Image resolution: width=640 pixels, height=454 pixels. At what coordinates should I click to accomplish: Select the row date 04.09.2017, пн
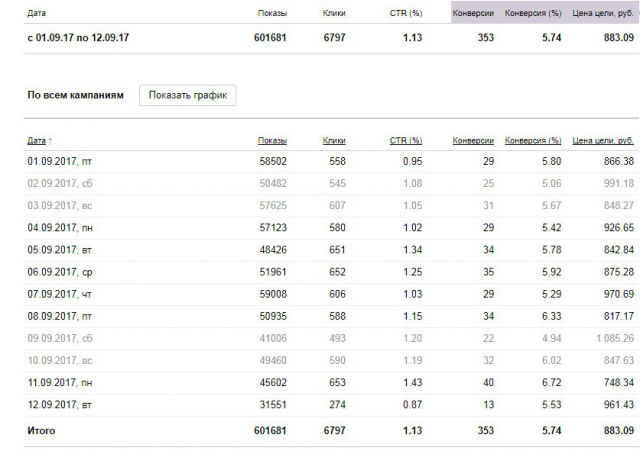(60, 227)
